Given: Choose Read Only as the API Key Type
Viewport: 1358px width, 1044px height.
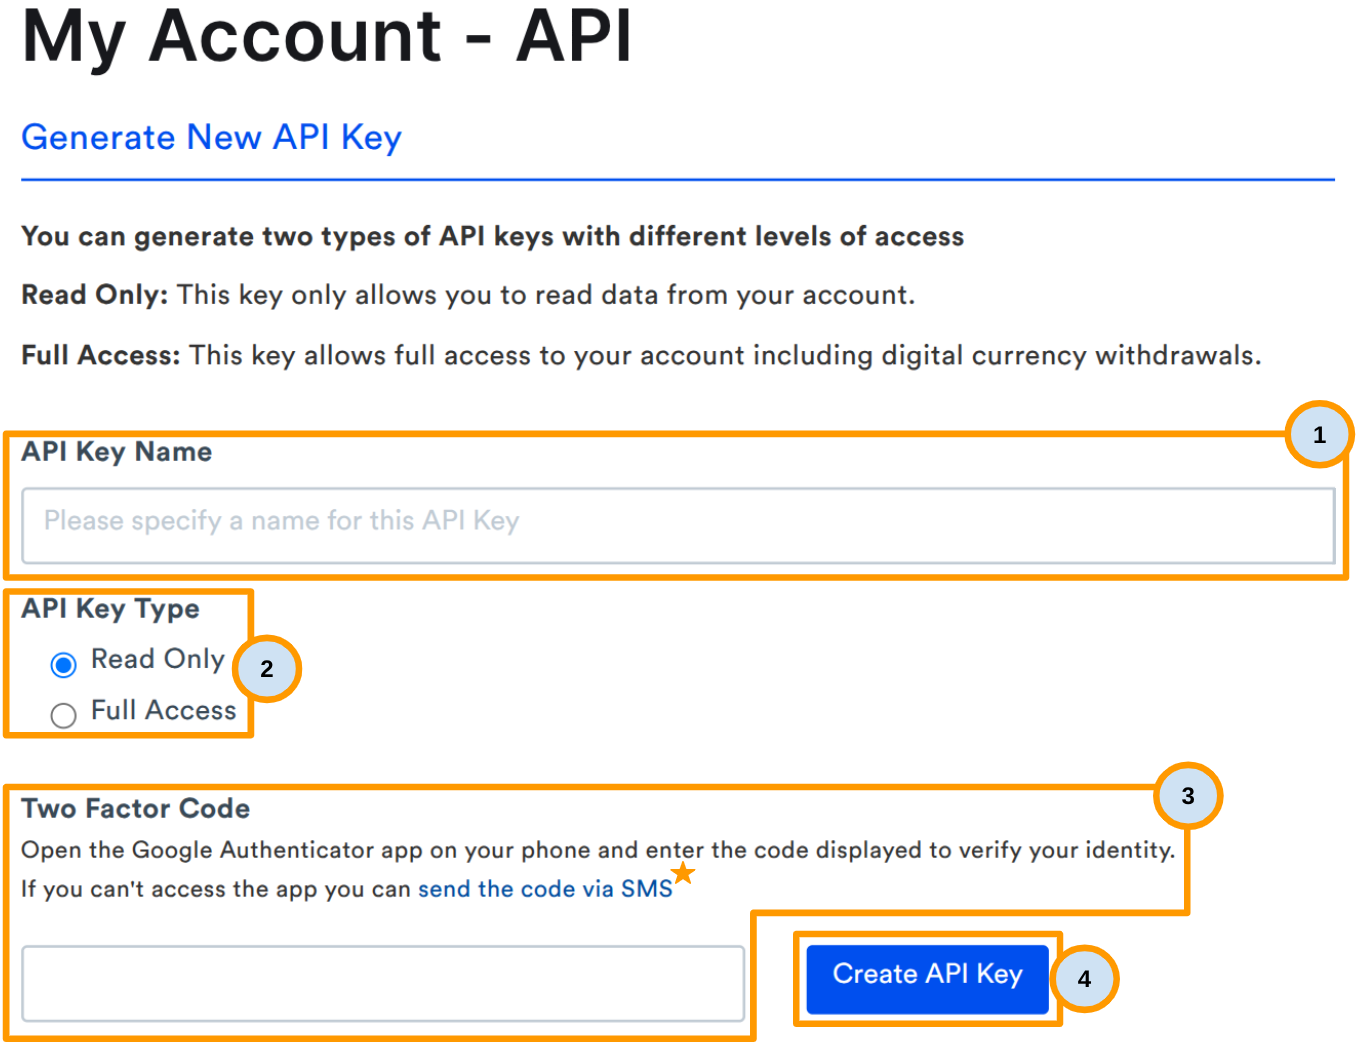Looking at the screenshot, I should pos(63,664).
